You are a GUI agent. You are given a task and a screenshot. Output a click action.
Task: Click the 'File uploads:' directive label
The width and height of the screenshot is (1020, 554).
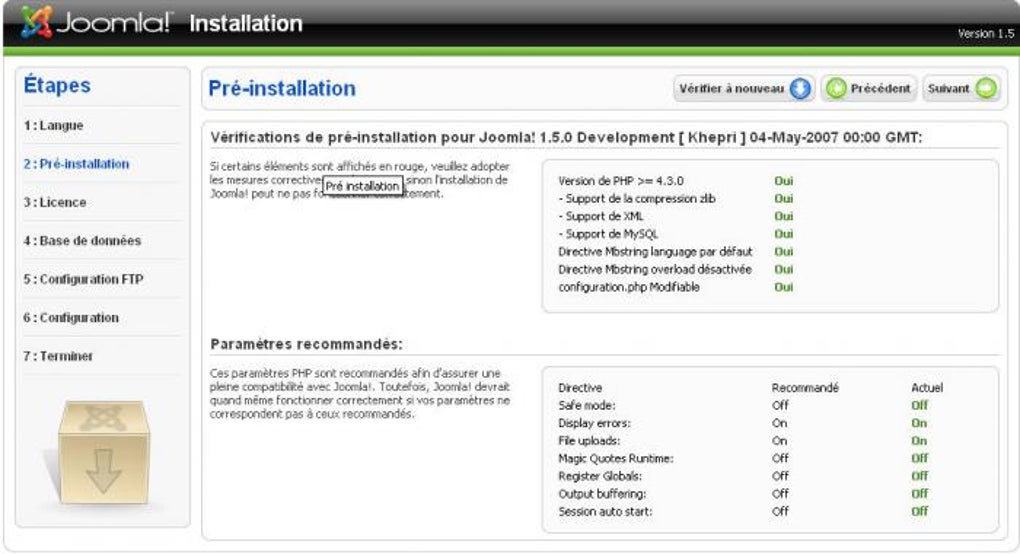(589, 440)
